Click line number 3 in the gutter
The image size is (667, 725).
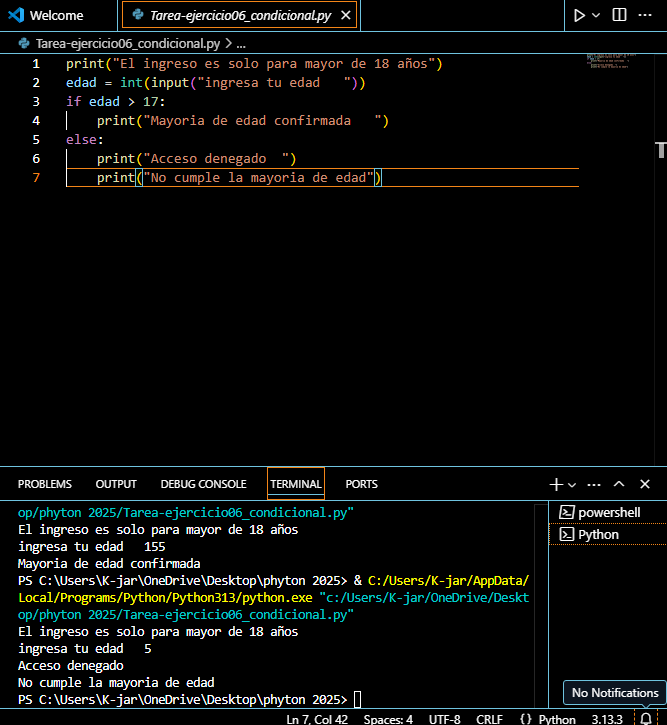36,102
